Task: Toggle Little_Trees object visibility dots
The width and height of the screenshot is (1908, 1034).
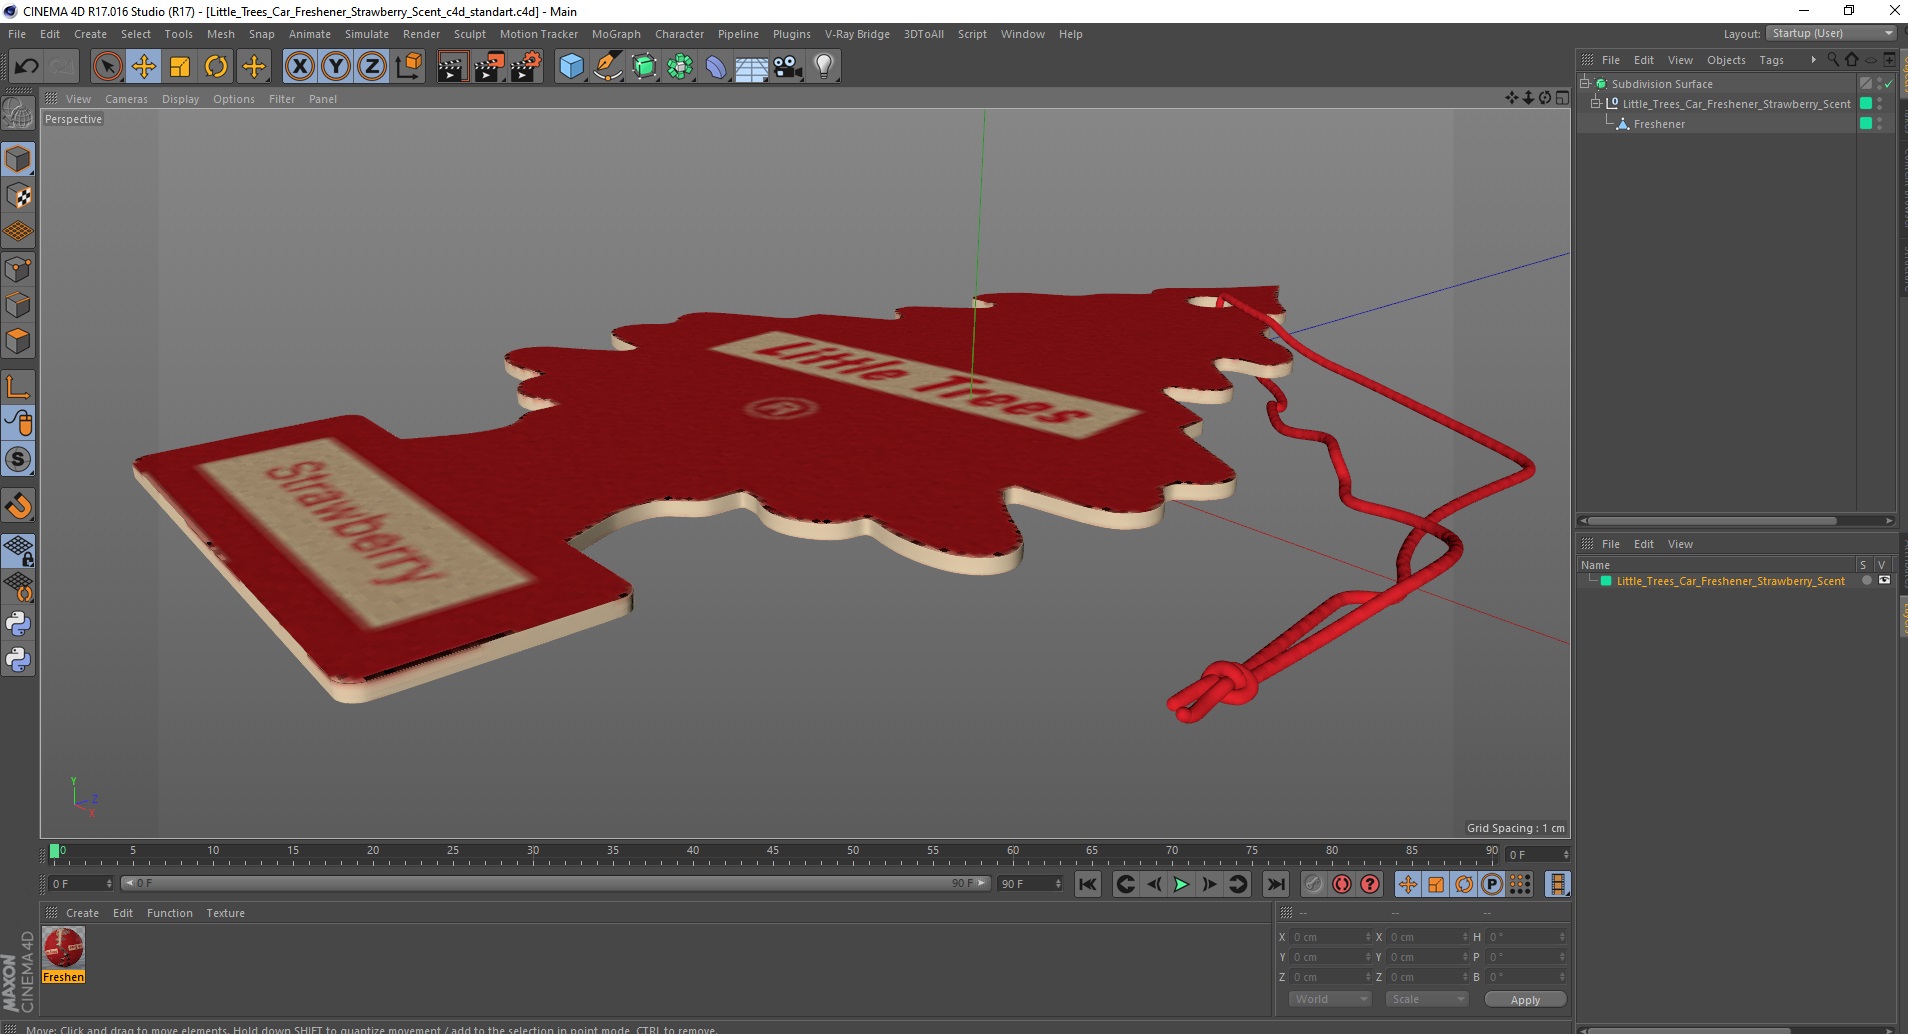Action: 1880,104
